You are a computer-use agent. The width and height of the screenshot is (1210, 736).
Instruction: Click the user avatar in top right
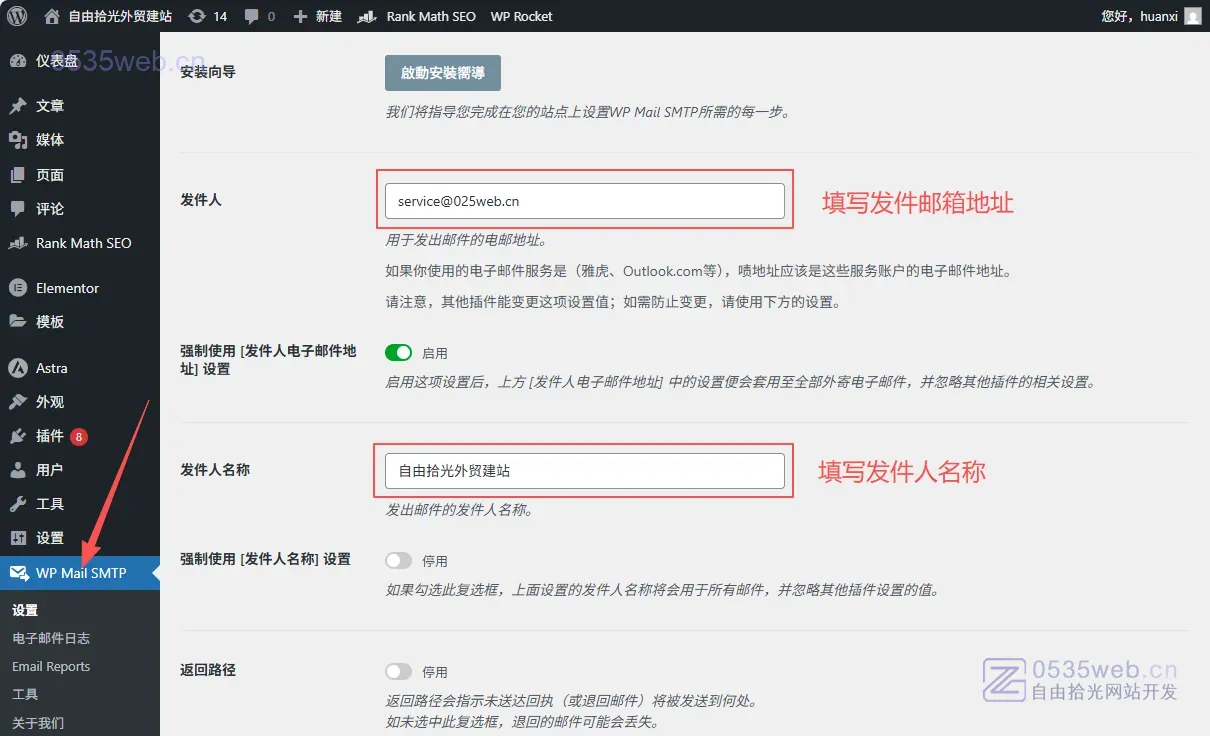point(1192,16)
